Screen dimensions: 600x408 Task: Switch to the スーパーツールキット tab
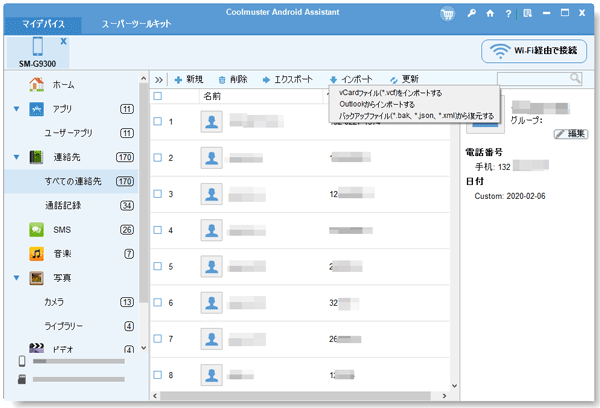(x=136, y=24)
